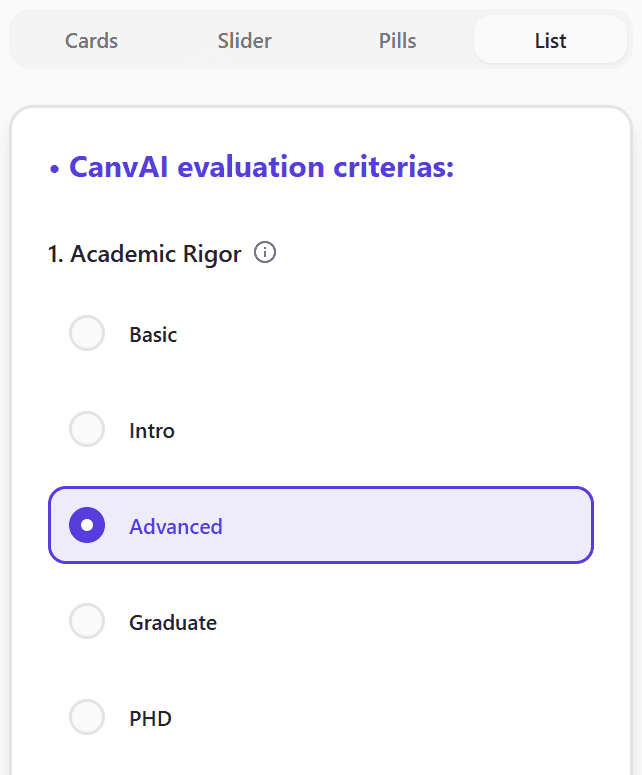Click the "Intro" option label text
642x775 pixels.
coord(152,431)
